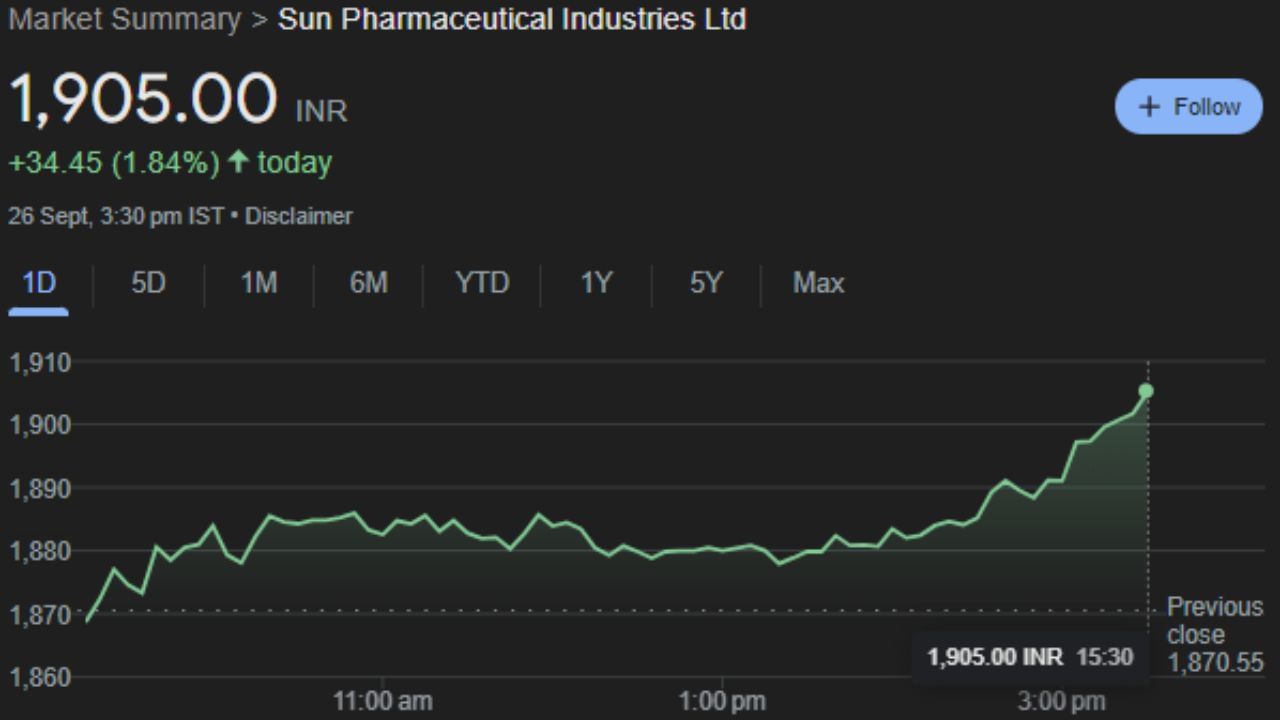Select the Max time range tab
Viewport: 1280px width, 720px height.
[818, 283]
